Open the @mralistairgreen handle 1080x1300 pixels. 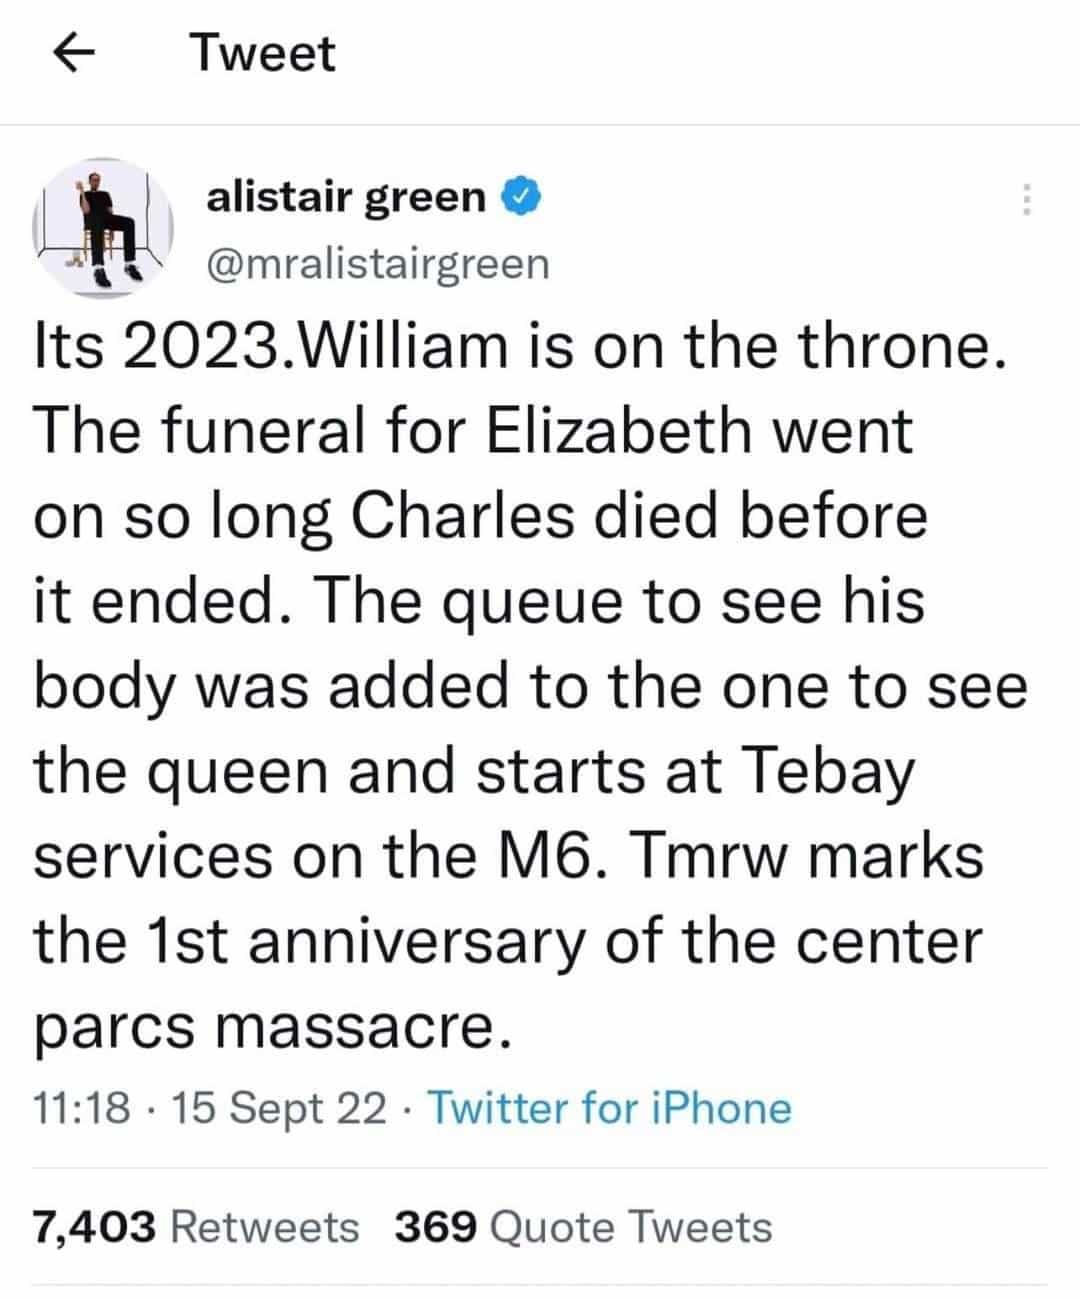coord(377,264)
